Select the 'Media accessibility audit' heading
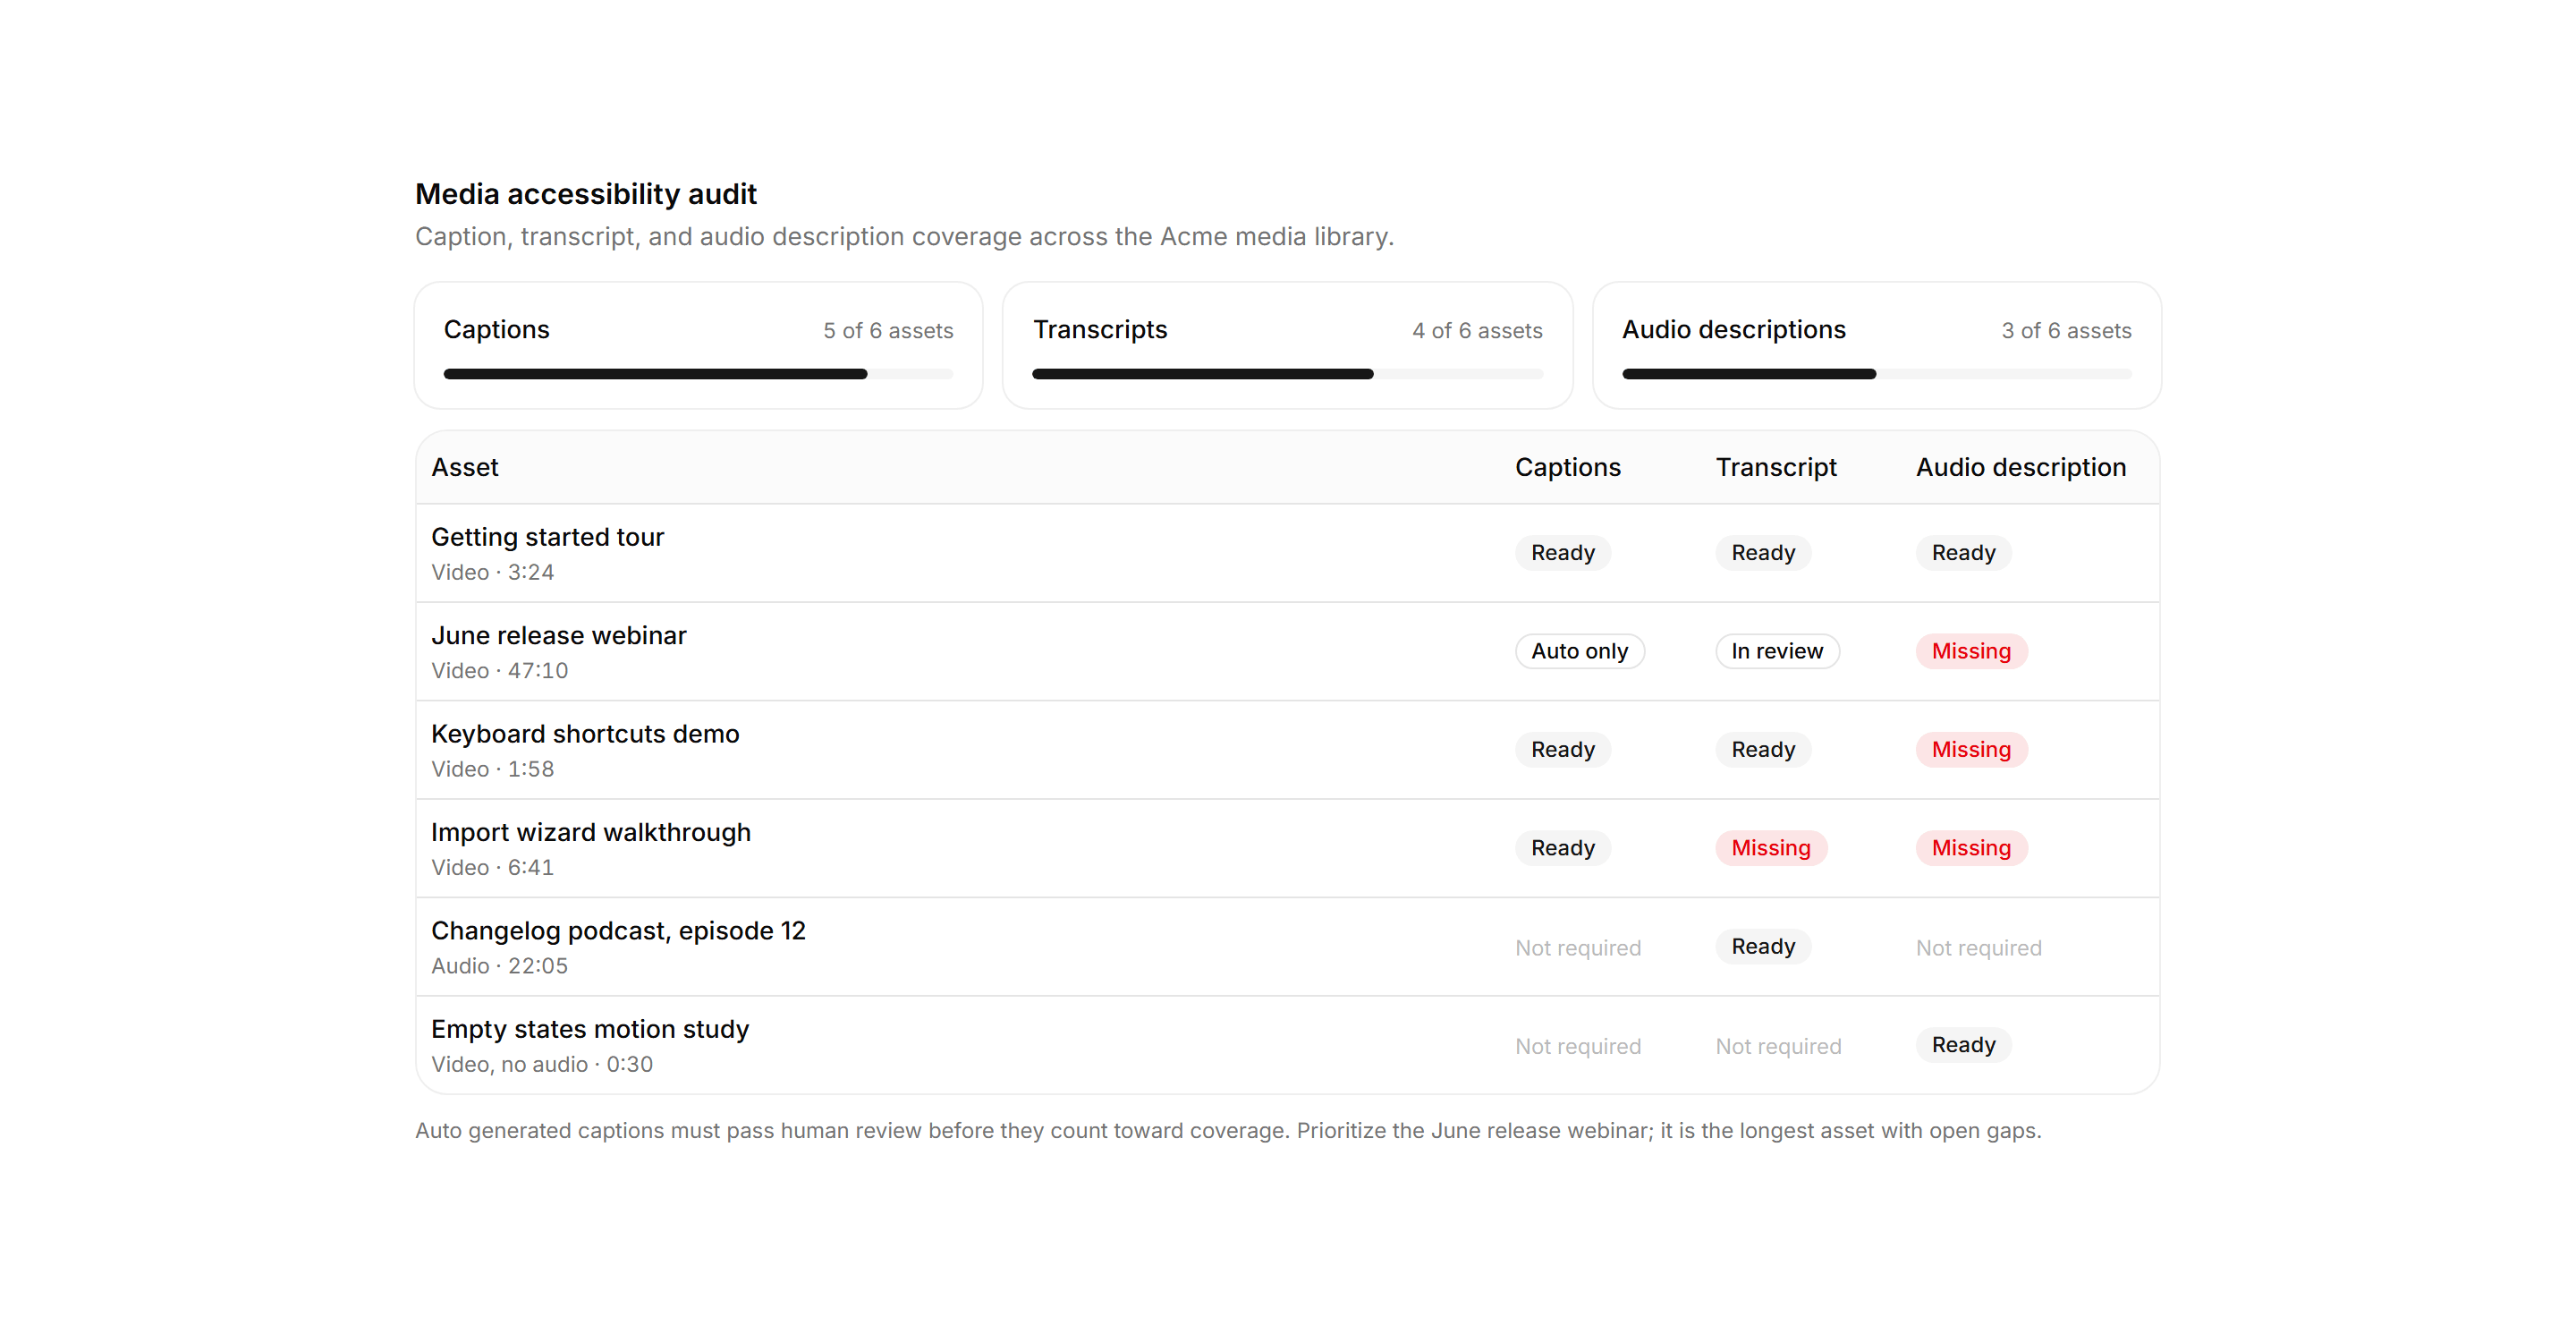Viewport: 2576px width, 1317px height. pyautogui.click(x=586, y=194)
